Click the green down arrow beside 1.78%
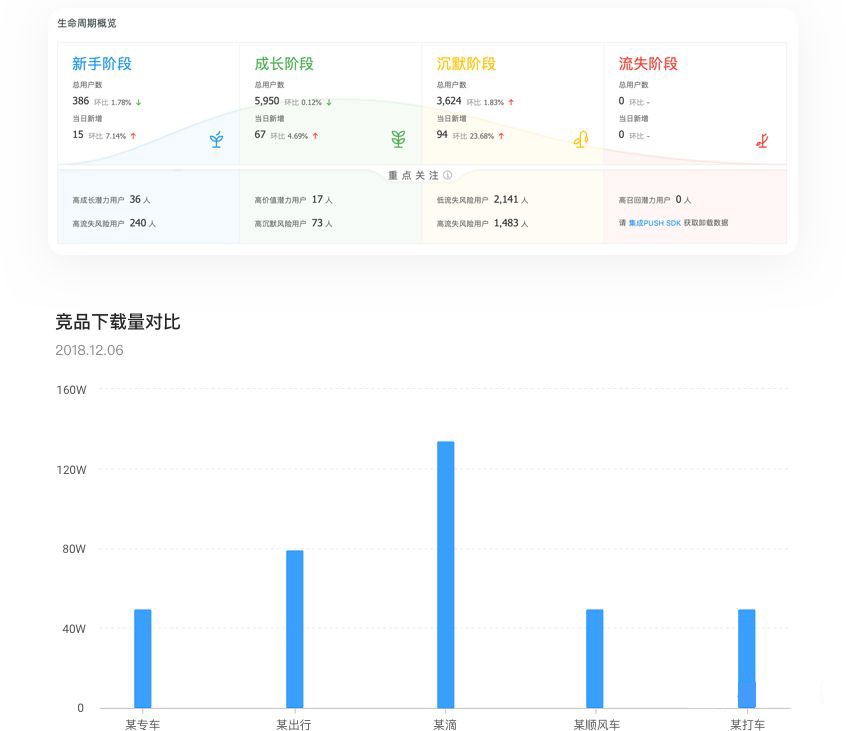This screenshot has height=731, width=846. (x=137, y=103)
